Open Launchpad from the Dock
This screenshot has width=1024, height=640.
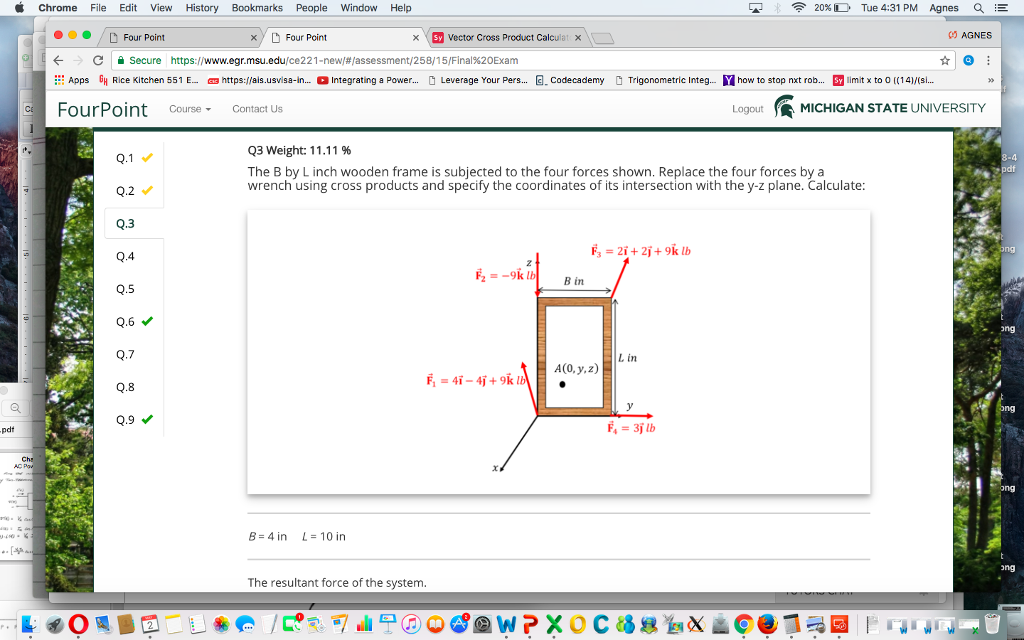(55, 624)
